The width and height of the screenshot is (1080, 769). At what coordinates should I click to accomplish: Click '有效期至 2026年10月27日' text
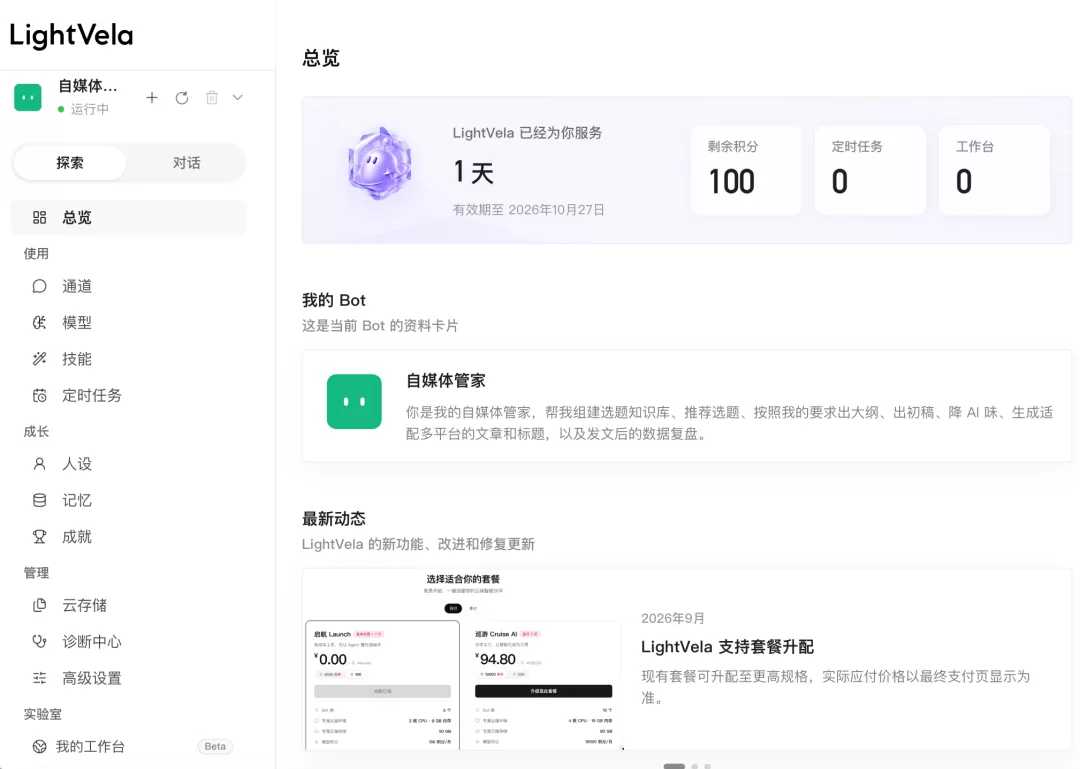pyautogui.click(x=528, y=209)
